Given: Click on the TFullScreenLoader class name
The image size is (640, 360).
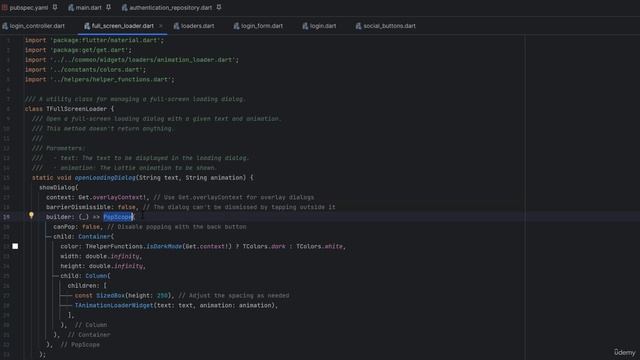Looking at the screenshot, I should pos(77,109).
